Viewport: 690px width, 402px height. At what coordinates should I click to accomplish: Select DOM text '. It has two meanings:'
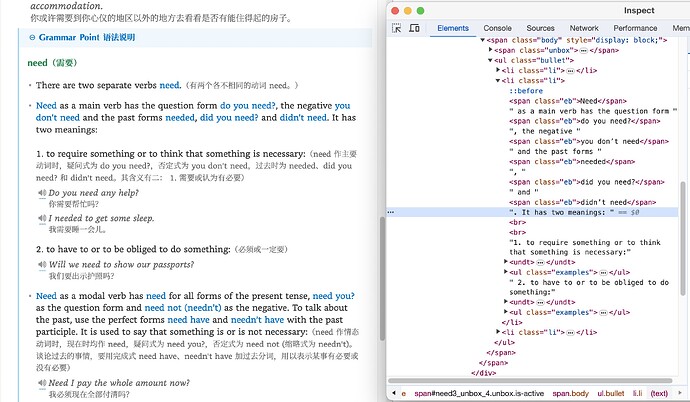point(562,212)
